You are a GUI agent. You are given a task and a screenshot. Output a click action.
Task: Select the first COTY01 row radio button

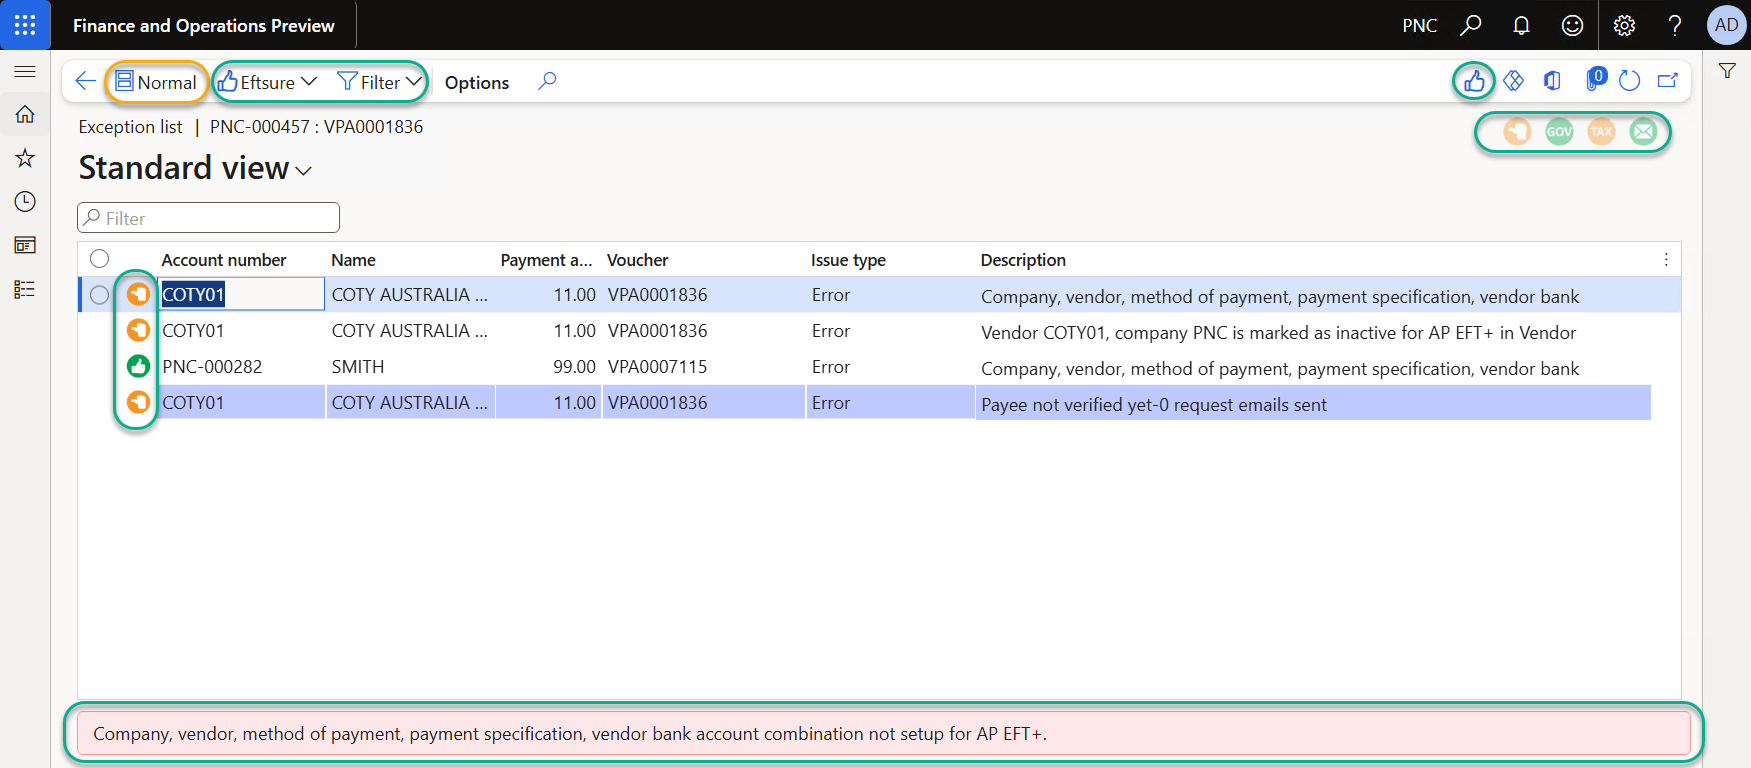99,295
